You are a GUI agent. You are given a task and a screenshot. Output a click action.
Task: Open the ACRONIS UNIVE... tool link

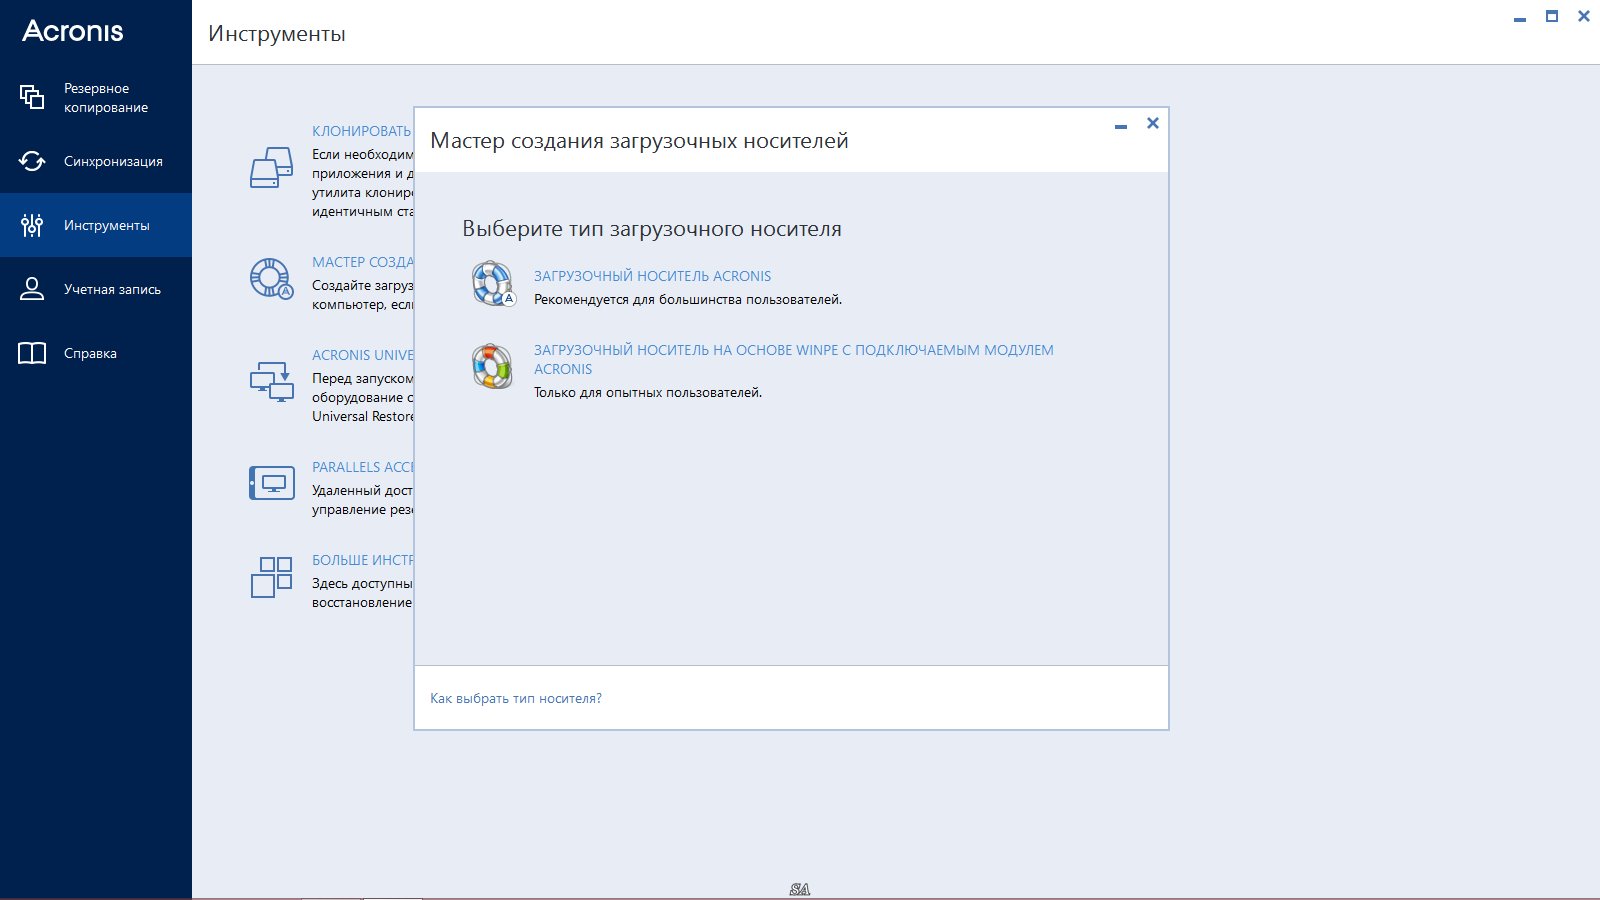362,355
